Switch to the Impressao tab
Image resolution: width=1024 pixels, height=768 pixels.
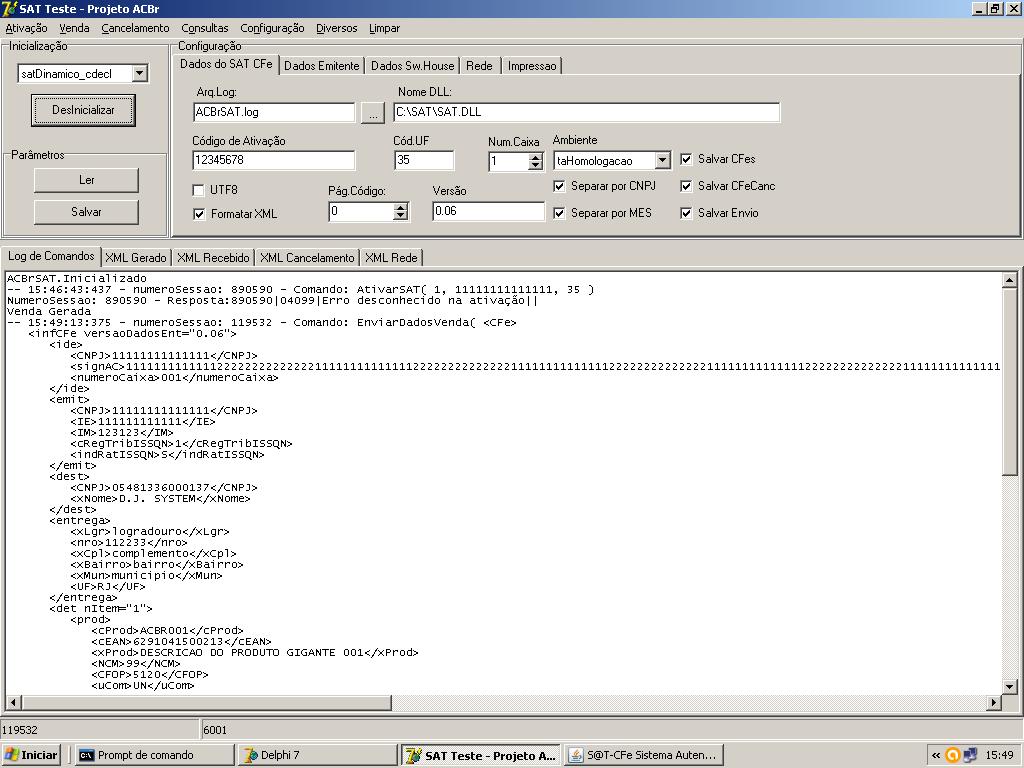[532, 66]
